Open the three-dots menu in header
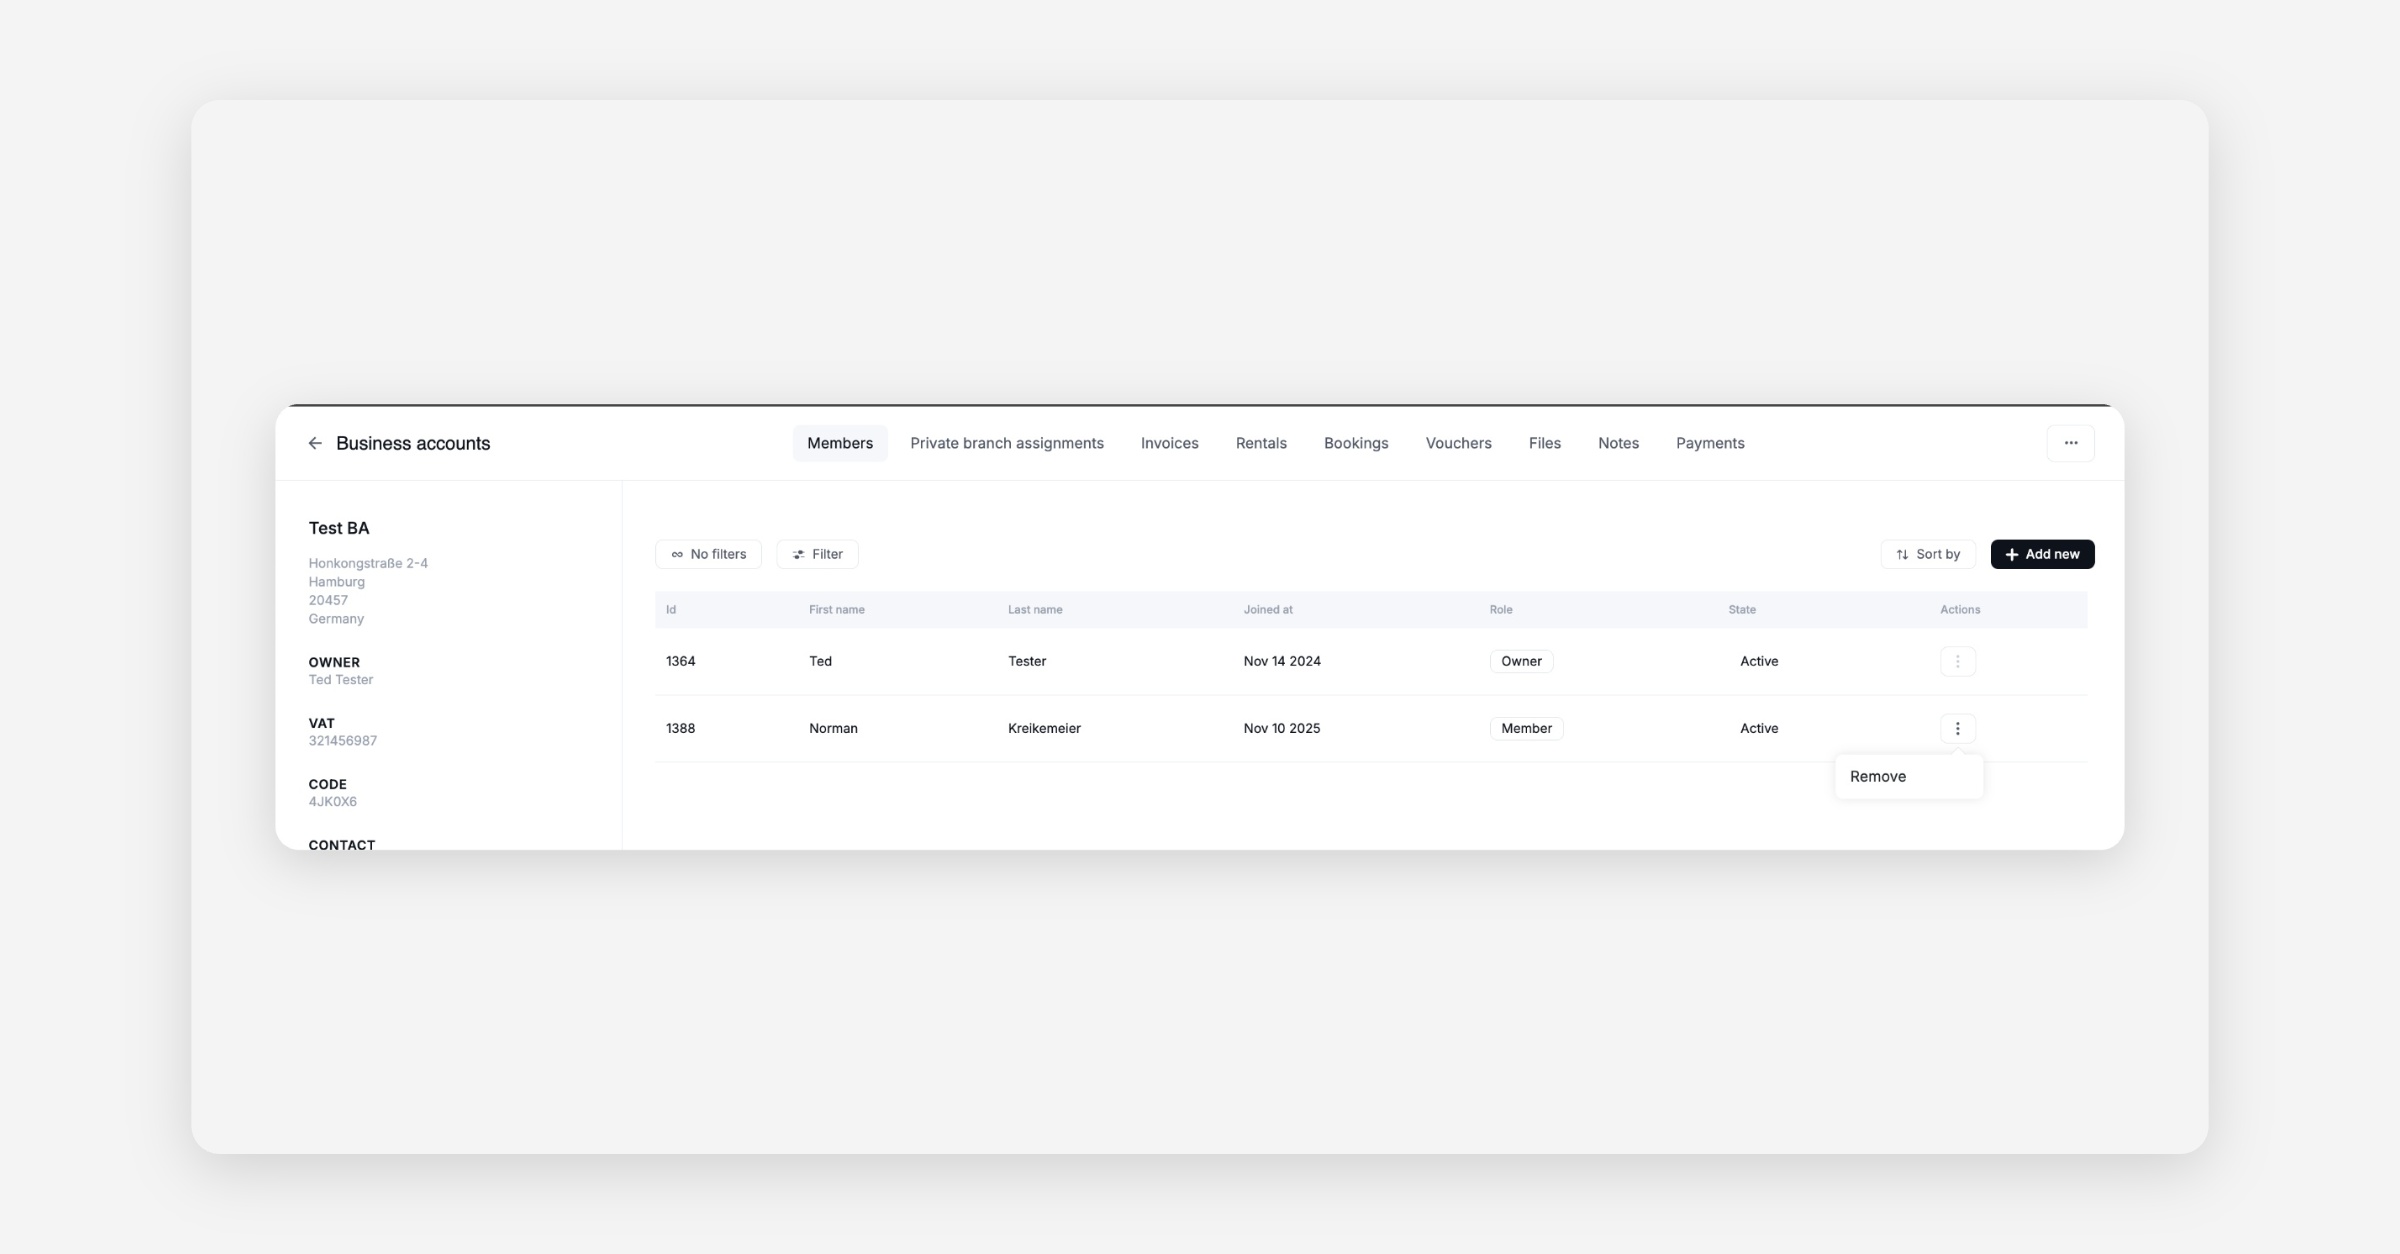 pyautogui.click(x=2070, y=443)
